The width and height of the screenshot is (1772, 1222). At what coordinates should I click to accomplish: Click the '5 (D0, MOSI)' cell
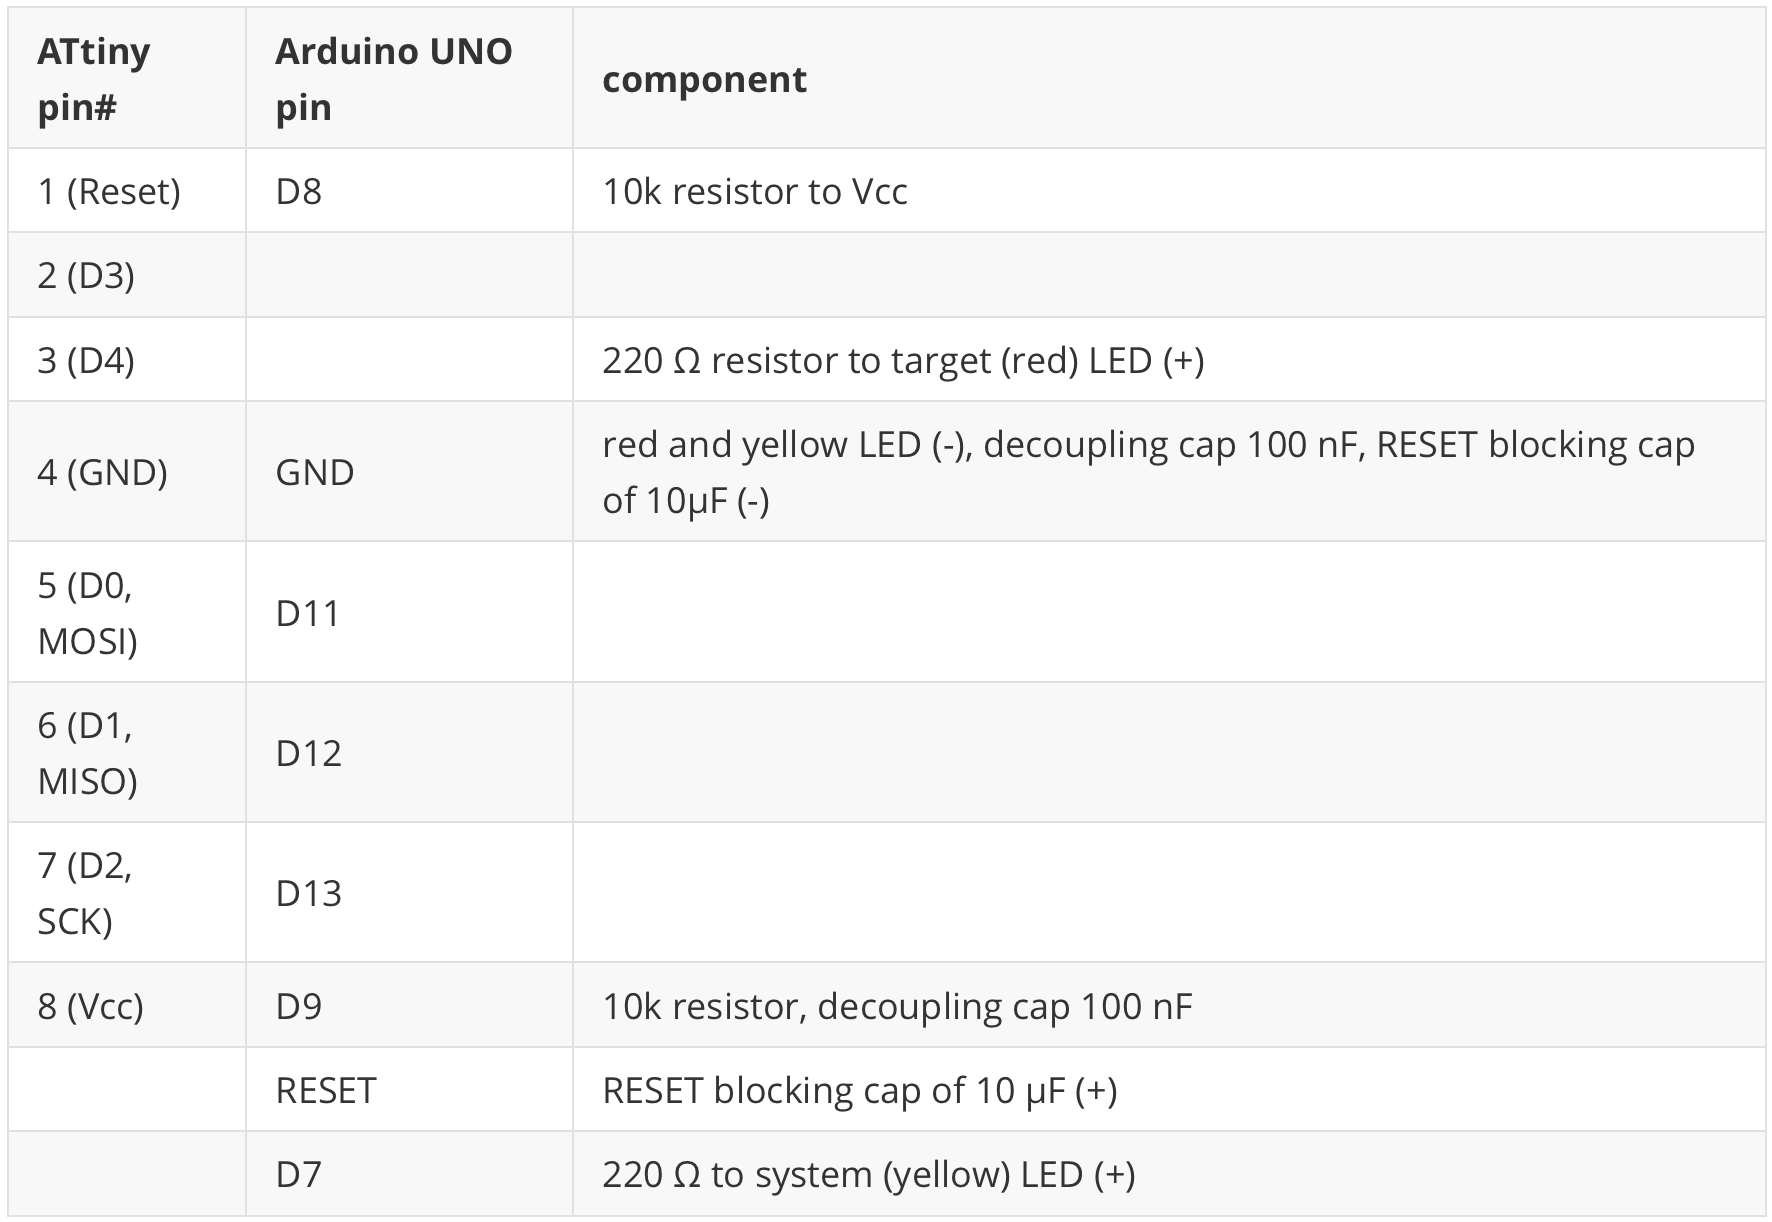(x=87, y=612)
